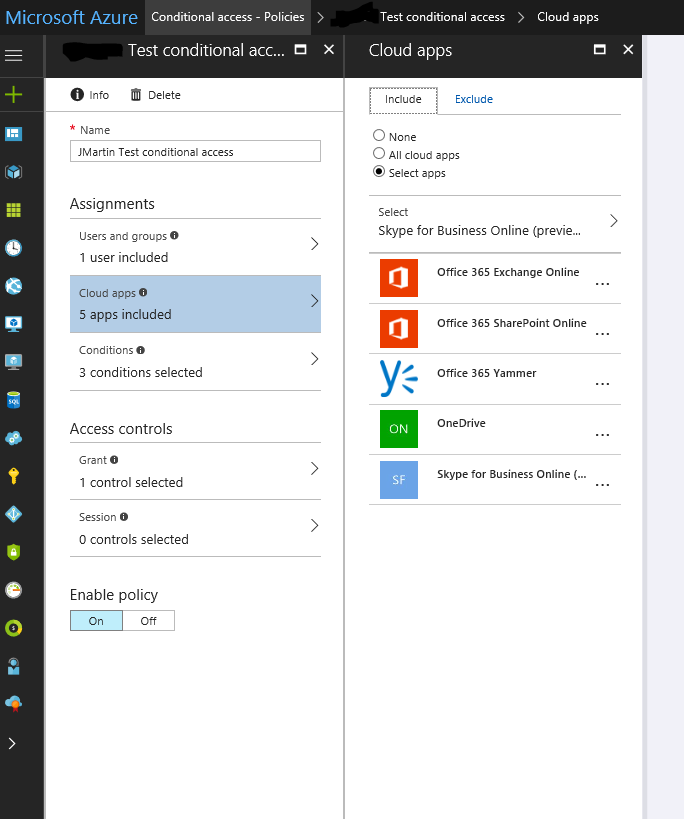Expand Cloud apps 5 apps included row
The height and width of the screenshot is (819, 684).
pos(195,304)
